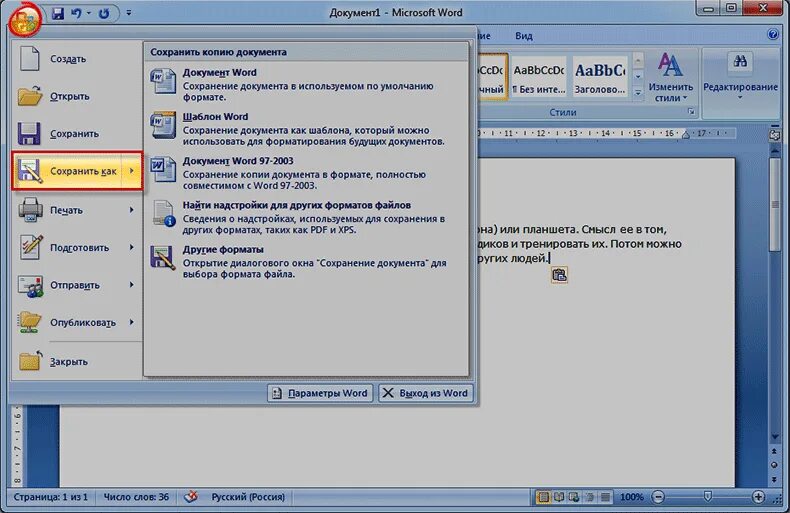Image resolution: width=790 pixels, height=513 pixels.
Task: Switch to Outline view
Action: 589,497
